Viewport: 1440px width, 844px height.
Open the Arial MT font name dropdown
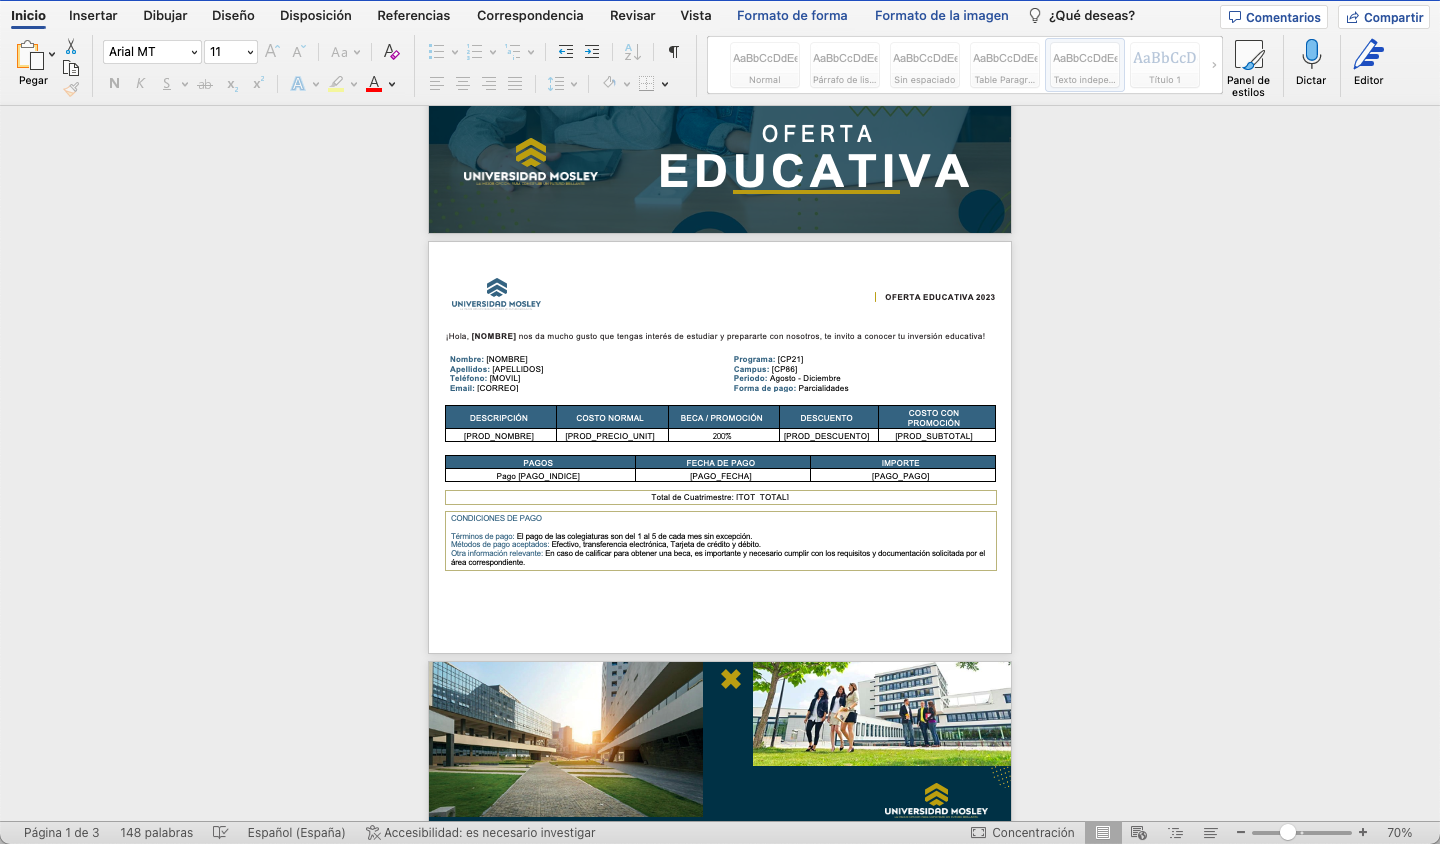194,52
